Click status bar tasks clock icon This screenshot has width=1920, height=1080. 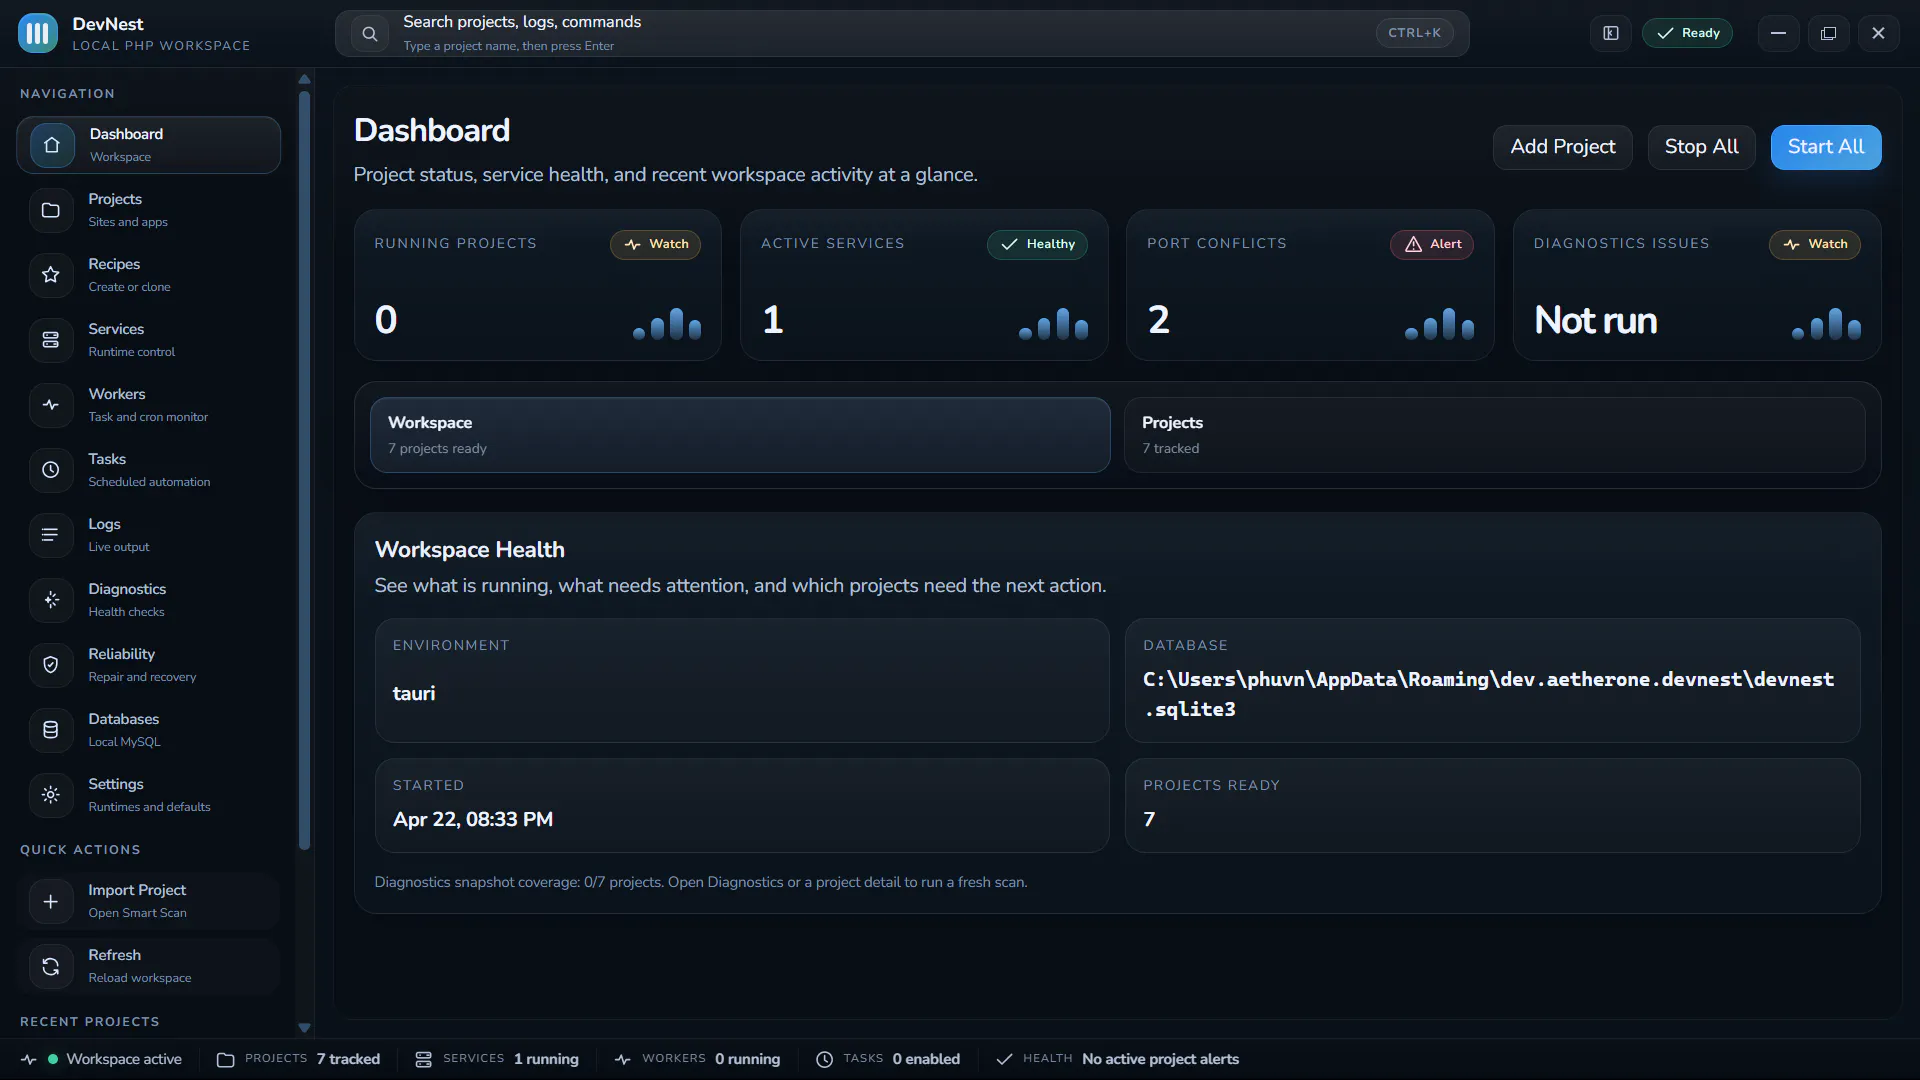(x=824, y=1059)
